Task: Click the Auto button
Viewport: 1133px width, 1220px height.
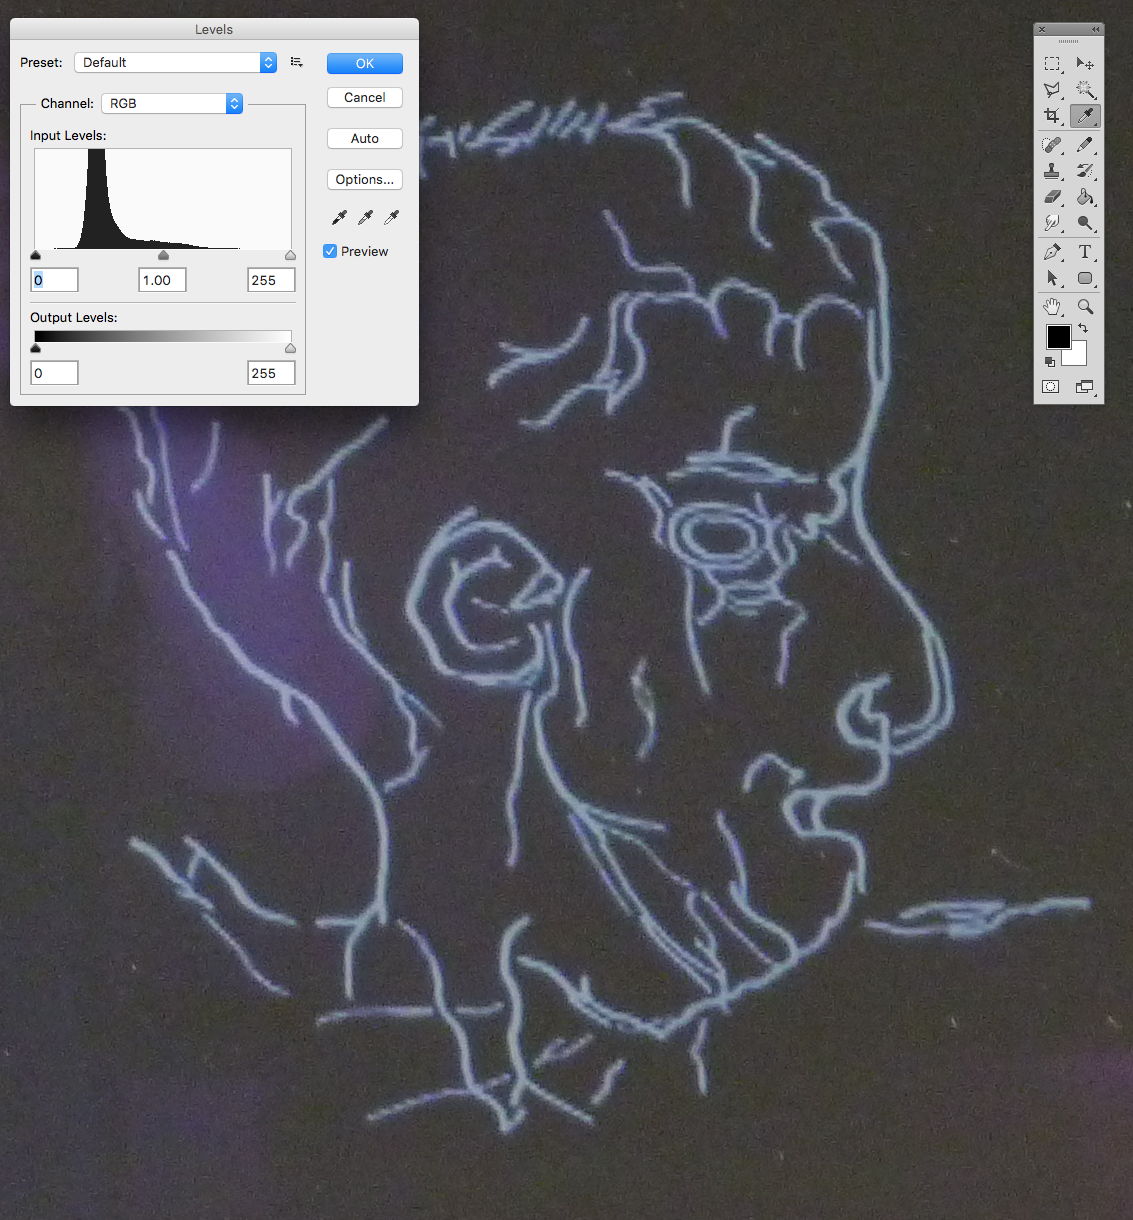Action: 365,138
